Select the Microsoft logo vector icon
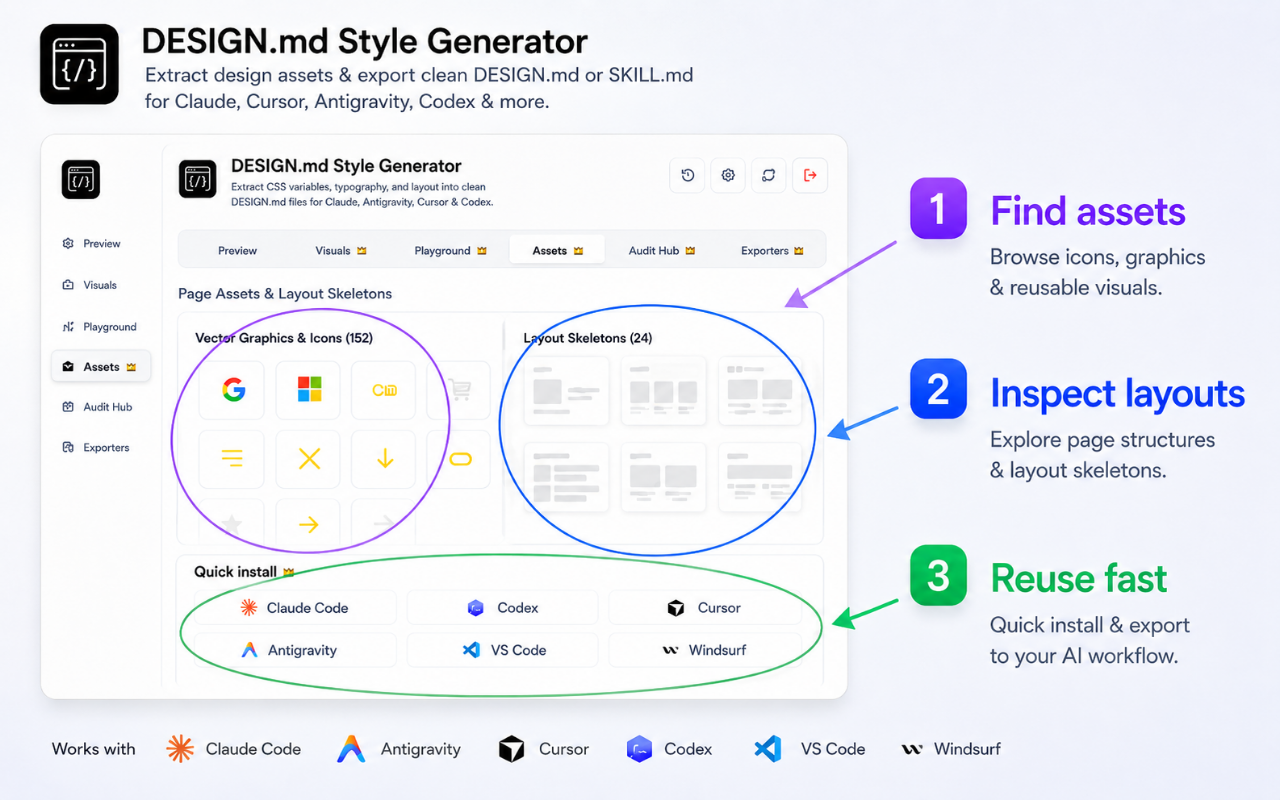Viewport: 1280px width, 800px height. (309, 390)
